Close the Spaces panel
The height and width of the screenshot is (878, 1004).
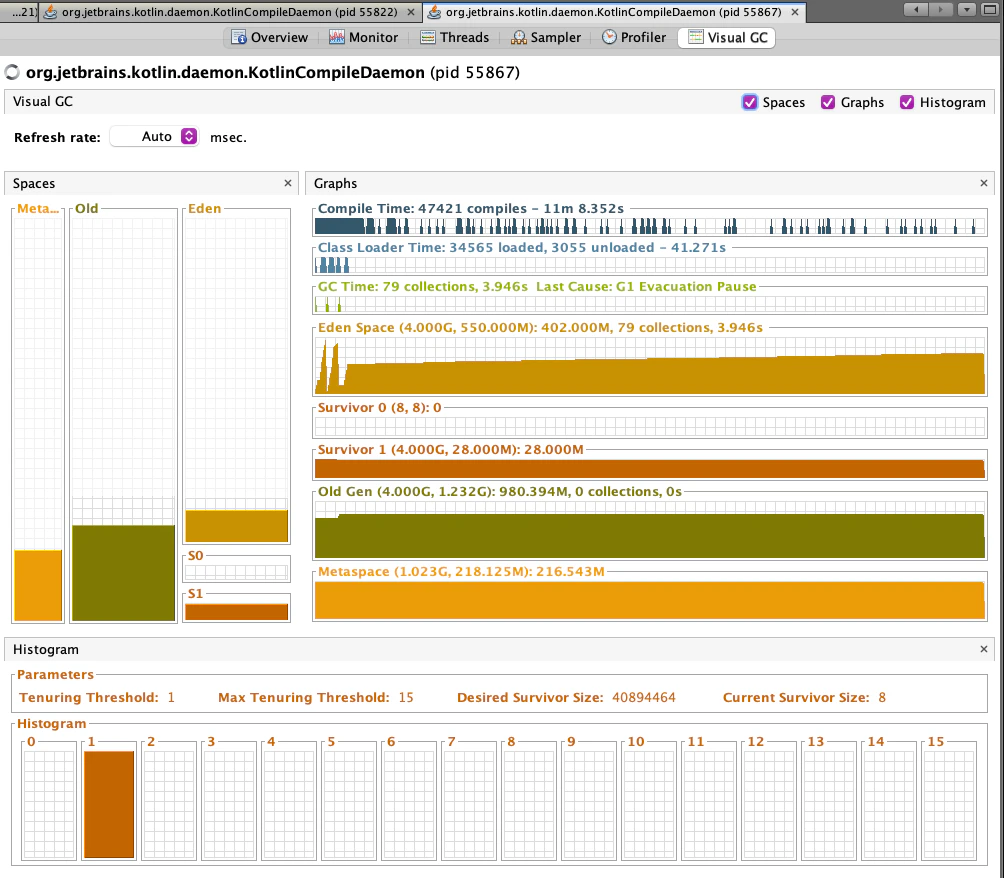pos(288,183)
